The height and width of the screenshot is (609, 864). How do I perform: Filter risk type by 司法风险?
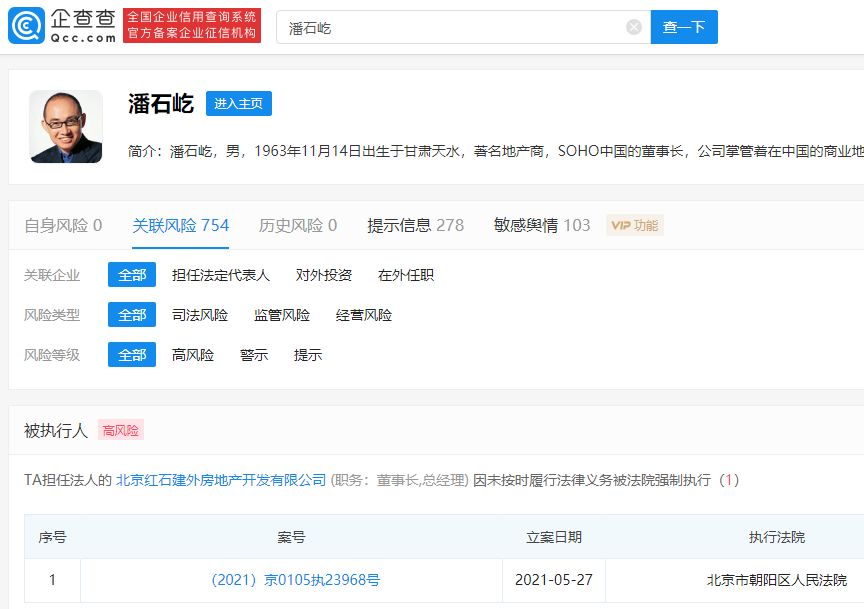(199, 315)
